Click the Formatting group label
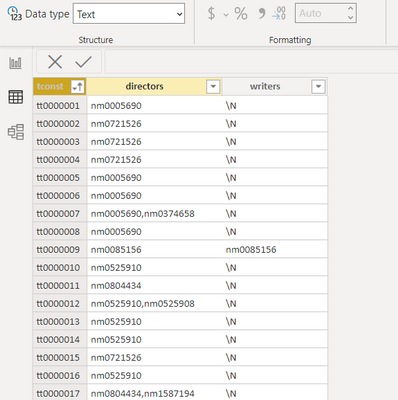This screenshot has height=400, width=398. coord(290,40)
